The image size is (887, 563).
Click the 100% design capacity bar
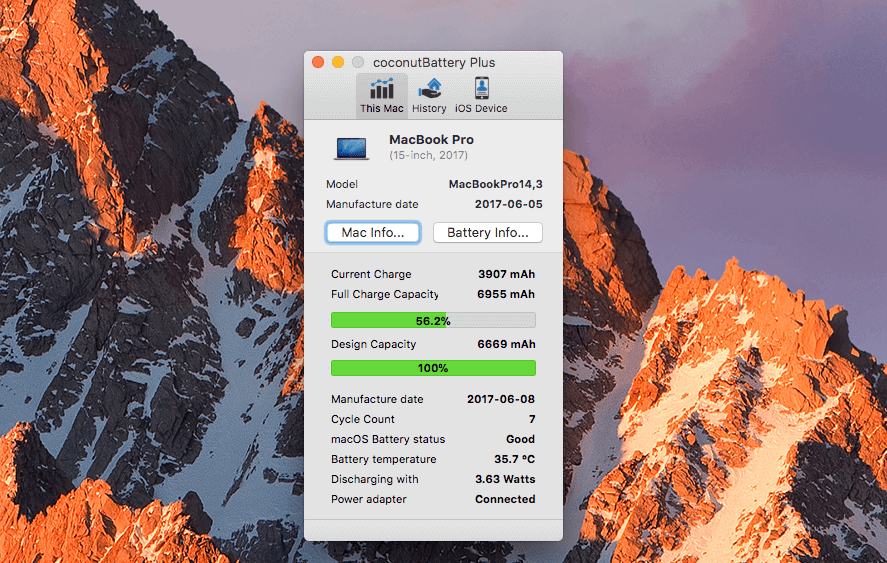point(433,368)
